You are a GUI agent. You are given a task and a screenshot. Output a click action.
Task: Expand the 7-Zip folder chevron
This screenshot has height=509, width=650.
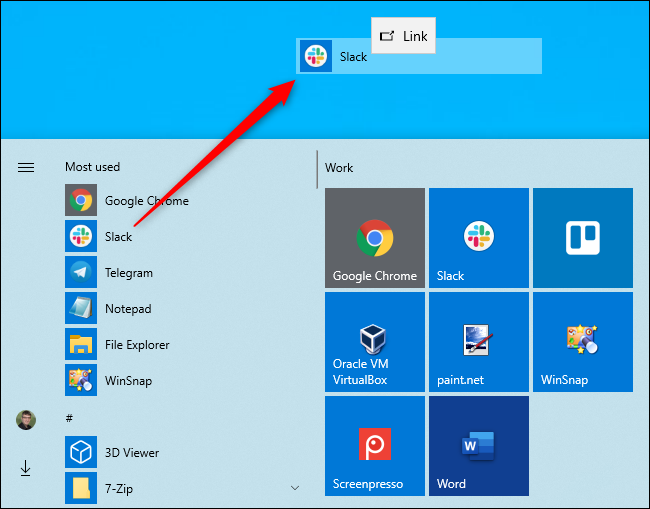click(x=294, y=488)
